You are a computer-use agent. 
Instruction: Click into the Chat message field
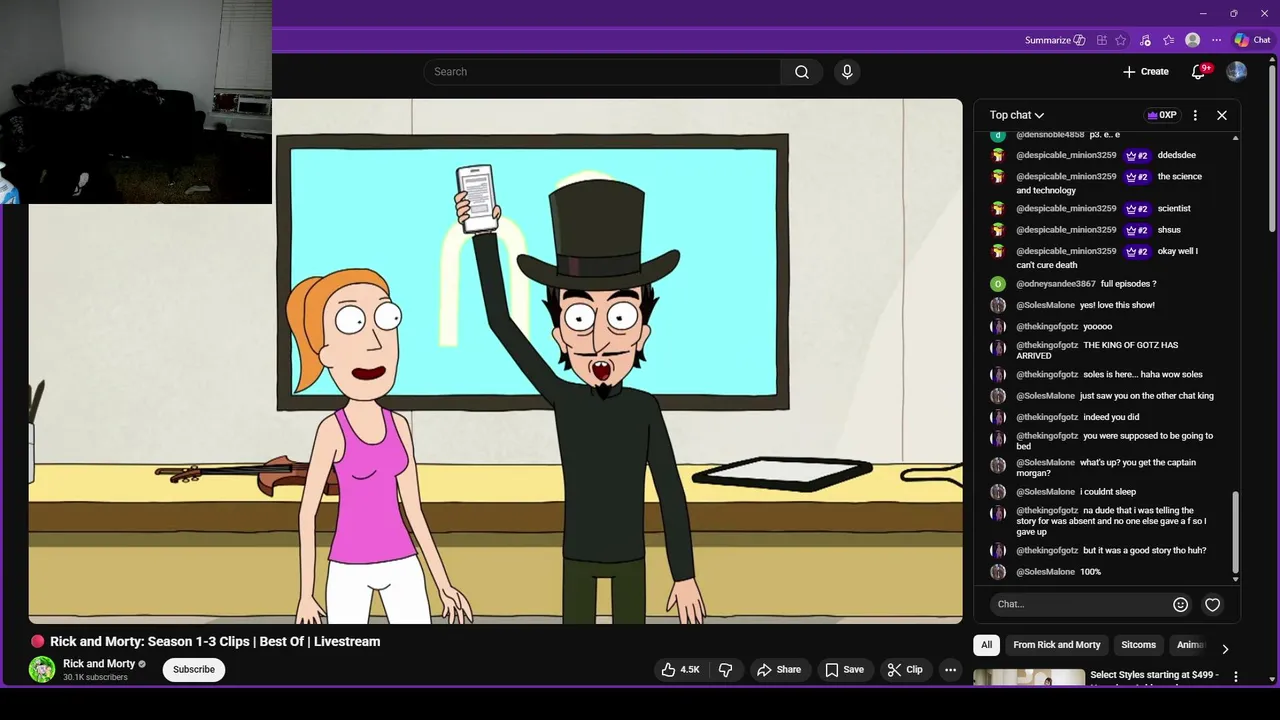pyautogui.click(x=1080, y=604)
